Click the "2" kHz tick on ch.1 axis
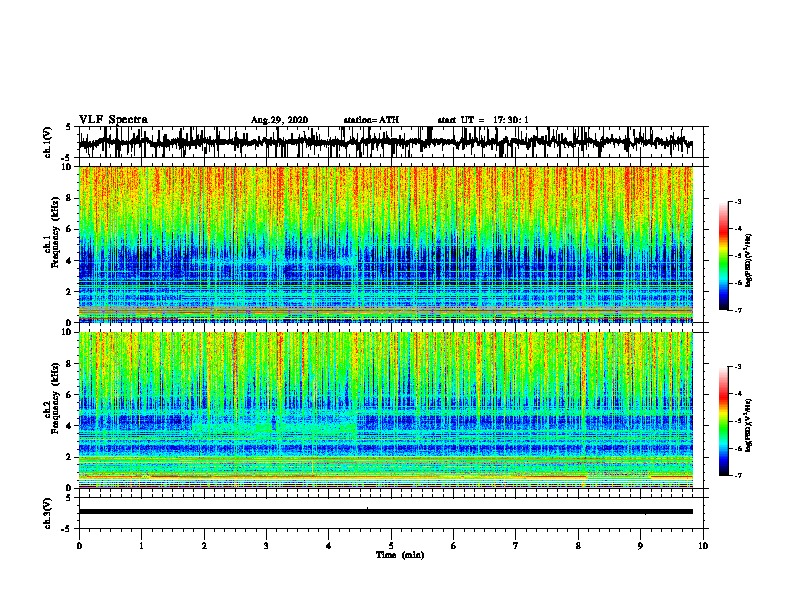 pyautogui.click(x=69, y=292)
